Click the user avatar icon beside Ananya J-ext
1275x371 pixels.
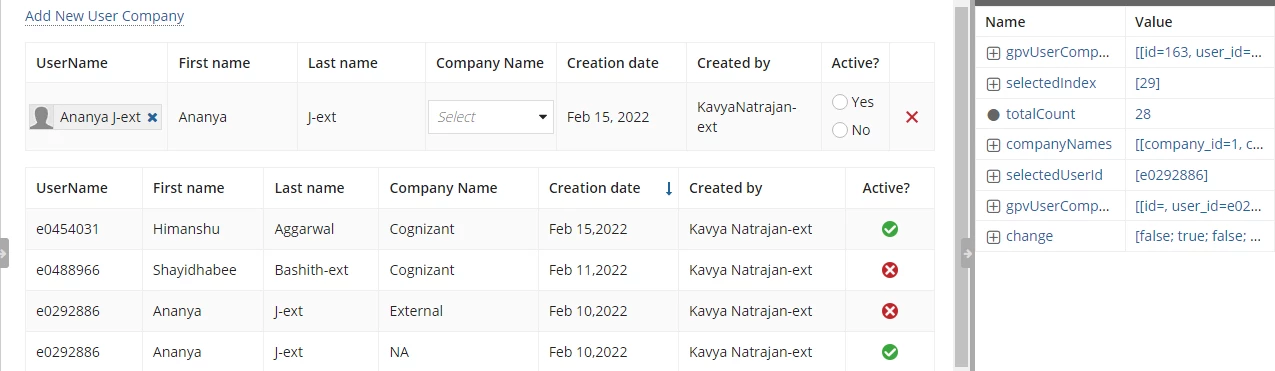point(42,117)
